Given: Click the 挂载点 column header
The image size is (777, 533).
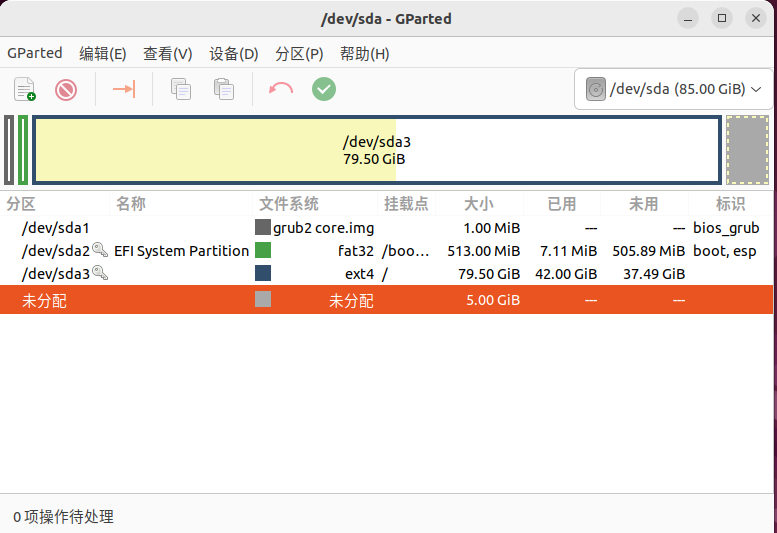Looking at the screenshot, I should click(406, 204).
